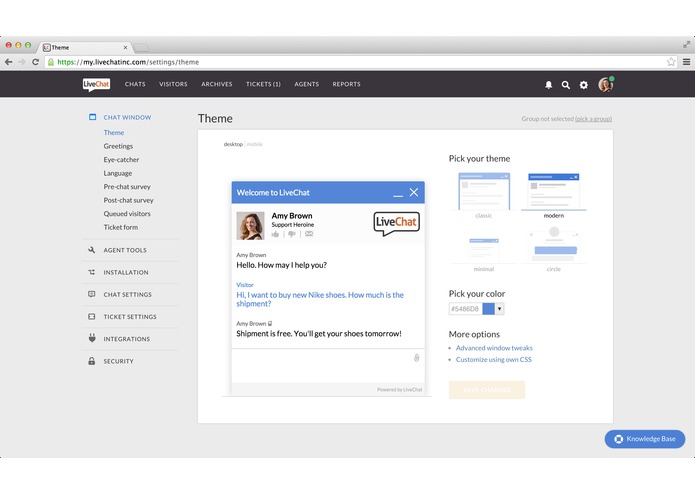Viewport: 695px width, 494px height.
Task: Open the color picker dropdown arrow
Action: (500, 309)
